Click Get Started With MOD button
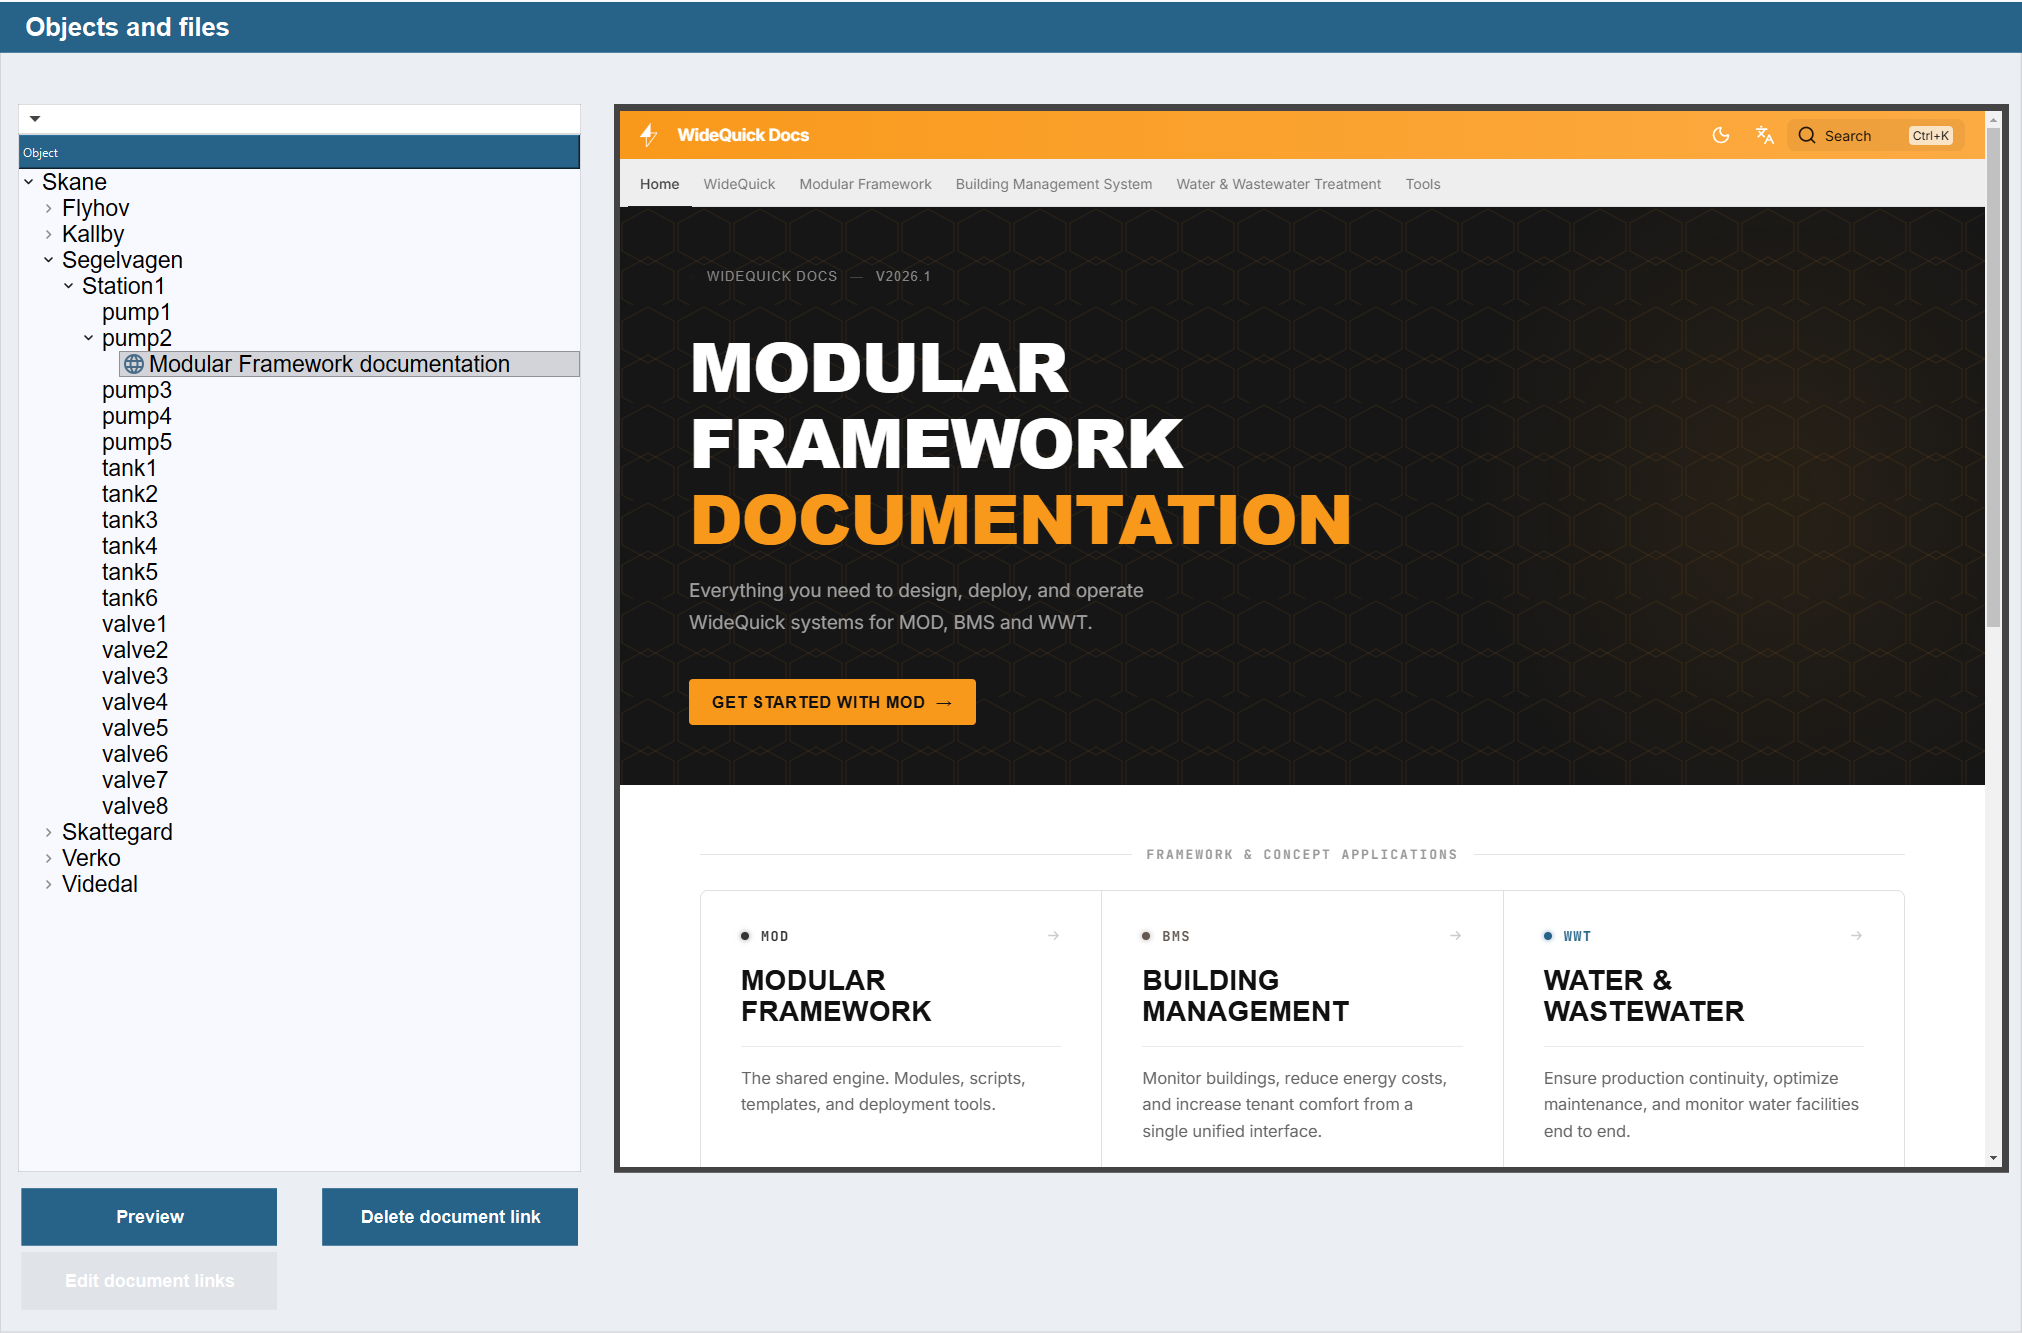This screenshot has height=1333, width=2022. (832, 702)
